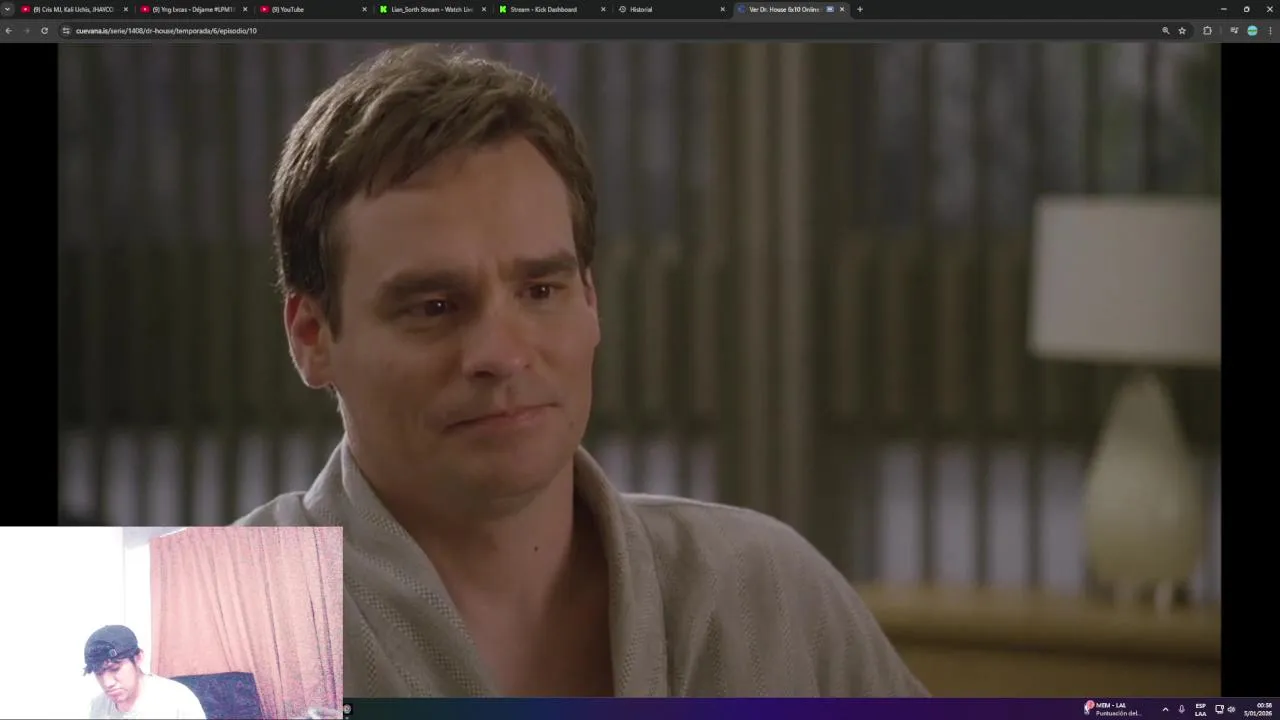Open the clock and date 5/01/2026
Image resolution: width=1280 pixels, height=720 pixels.
coord(1259,709)
